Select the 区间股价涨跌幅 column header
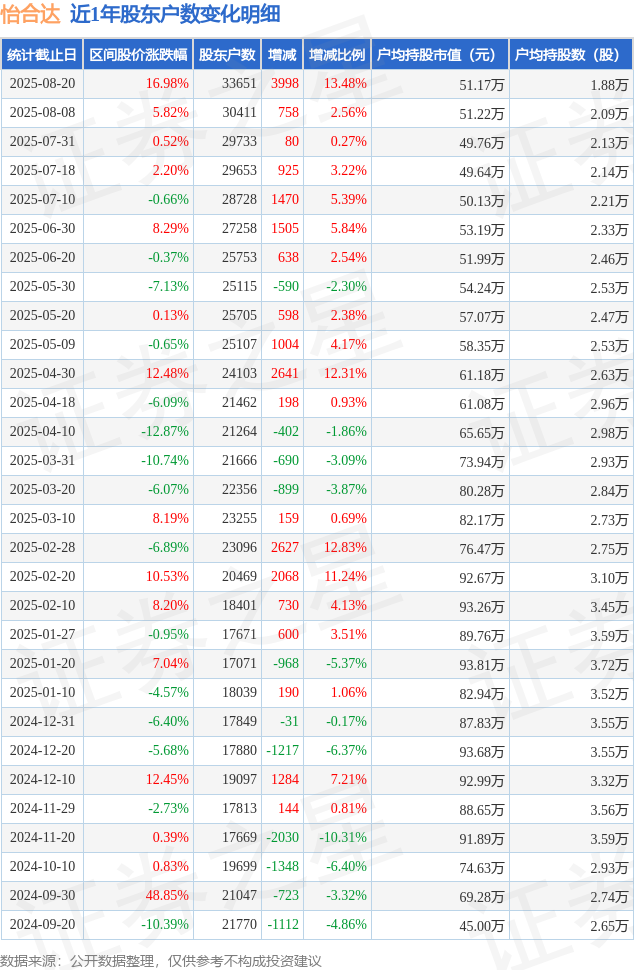Image resolution: width=634 pixels, height=970 pixels. 138,54
